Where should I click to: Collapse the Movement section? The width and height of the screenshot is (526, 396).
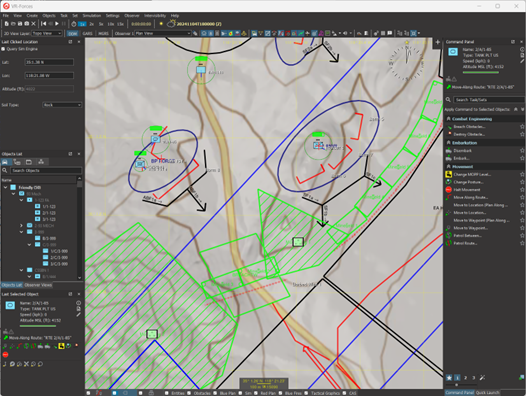449,166
